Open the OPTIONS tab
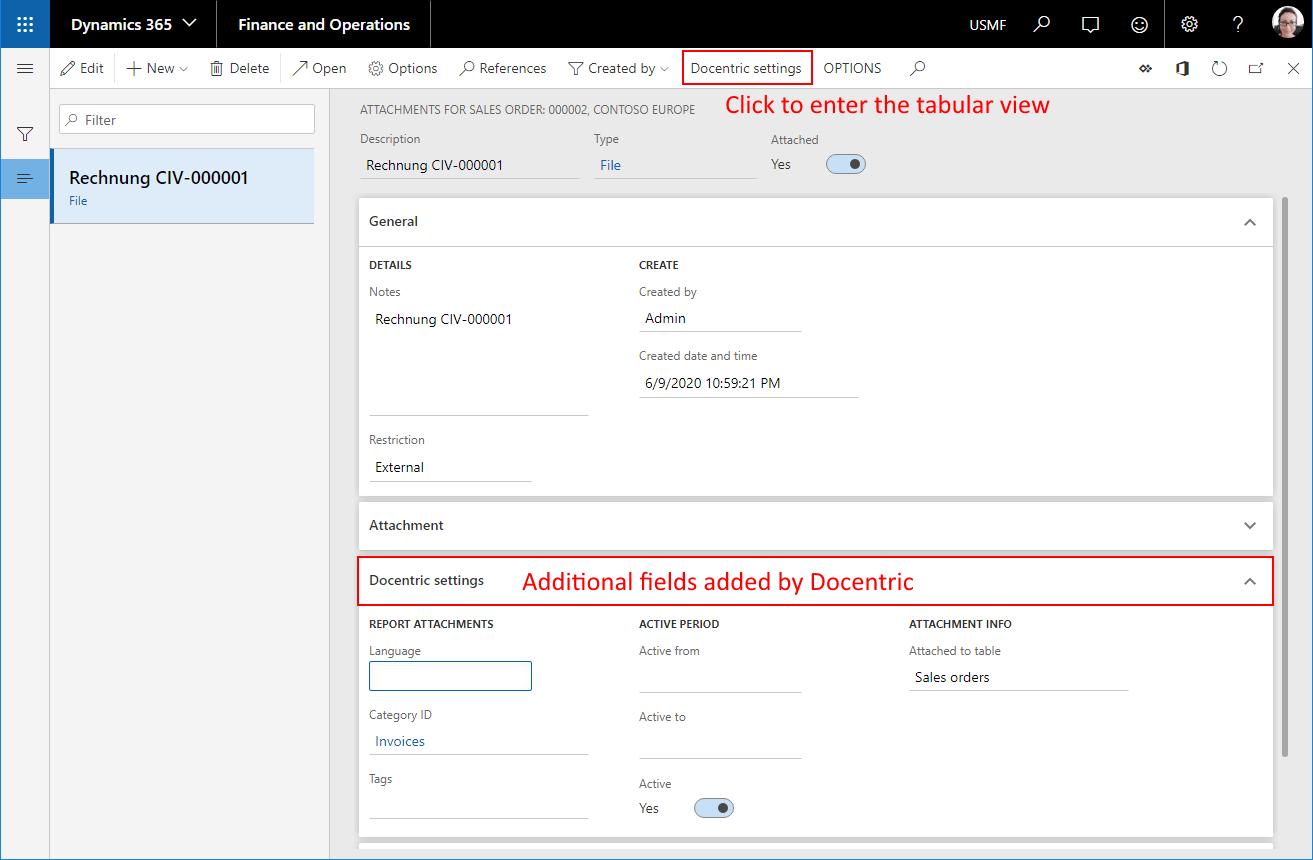This screenshot has width=1313, height=860. click(x=852, y=68)
